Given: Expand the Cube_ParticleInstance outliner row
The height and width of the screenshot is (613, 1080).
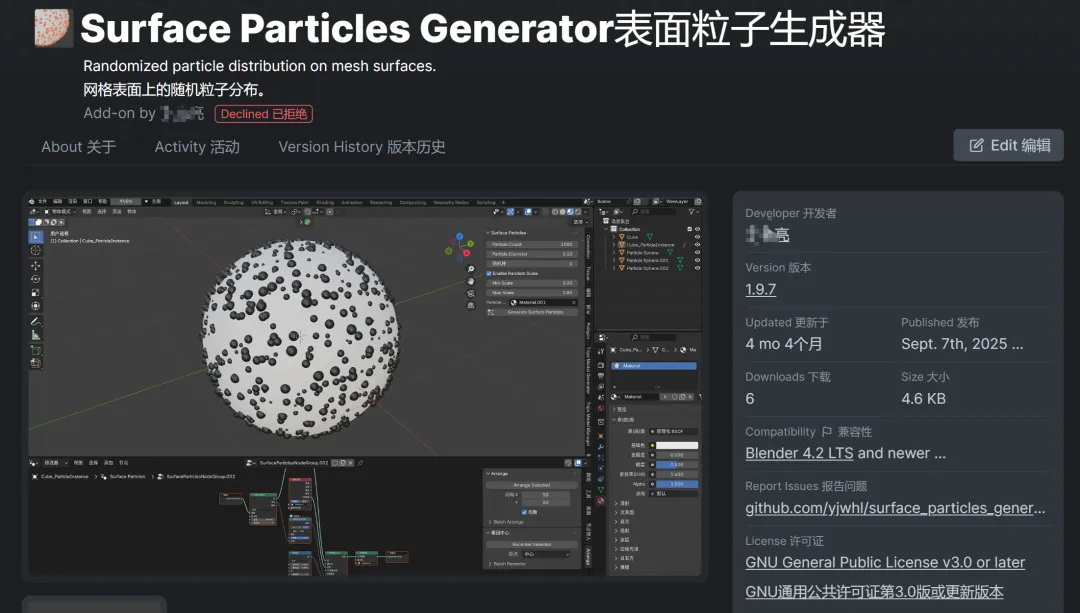Looking at the screenshot, I should [614, 245].
